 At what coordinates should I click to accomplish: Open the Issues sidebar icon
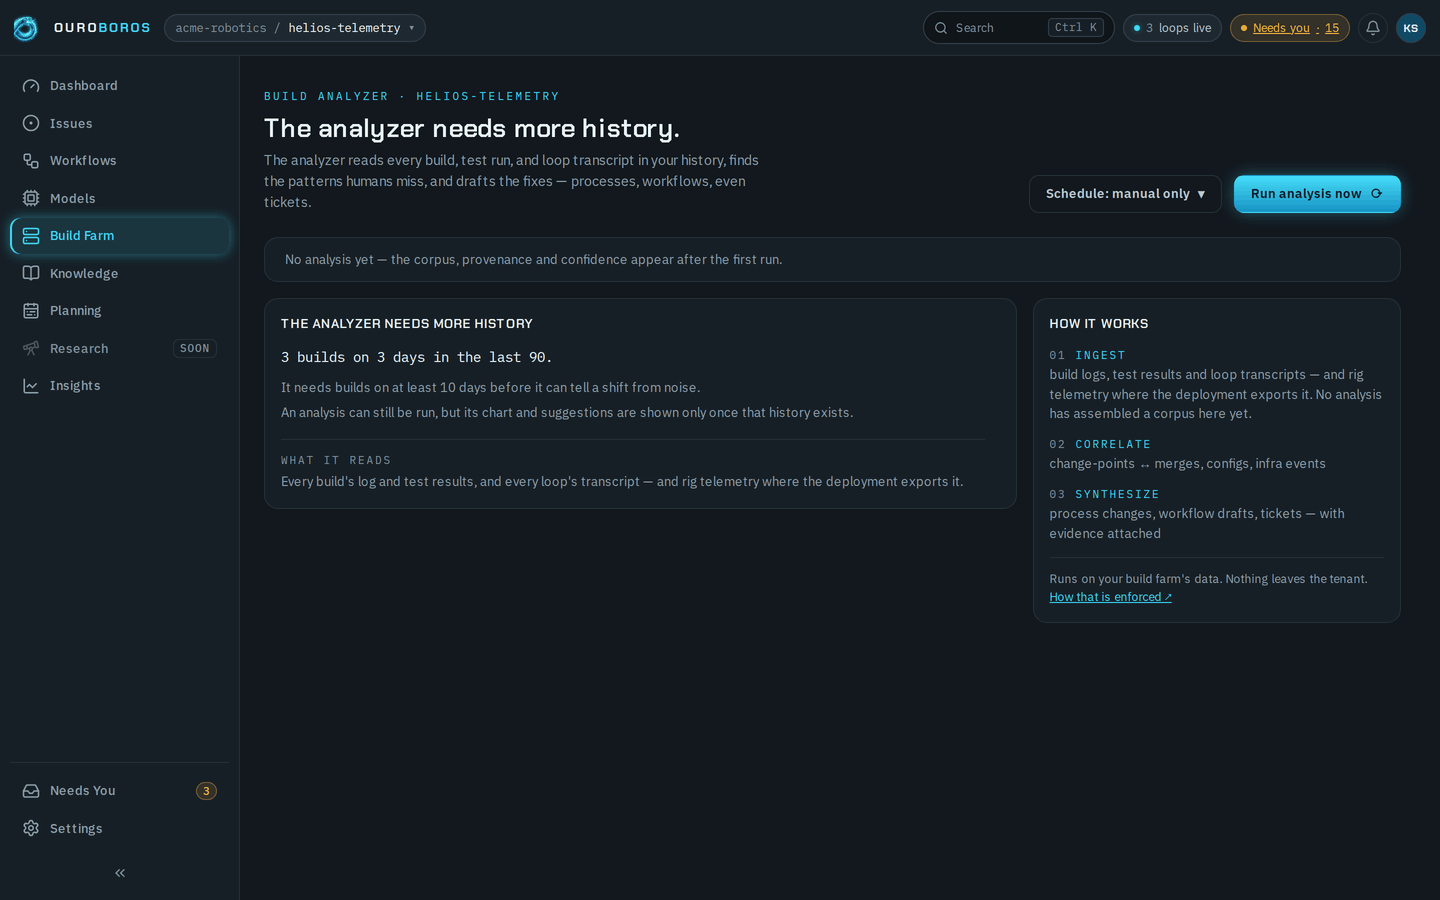coord(31,123)
